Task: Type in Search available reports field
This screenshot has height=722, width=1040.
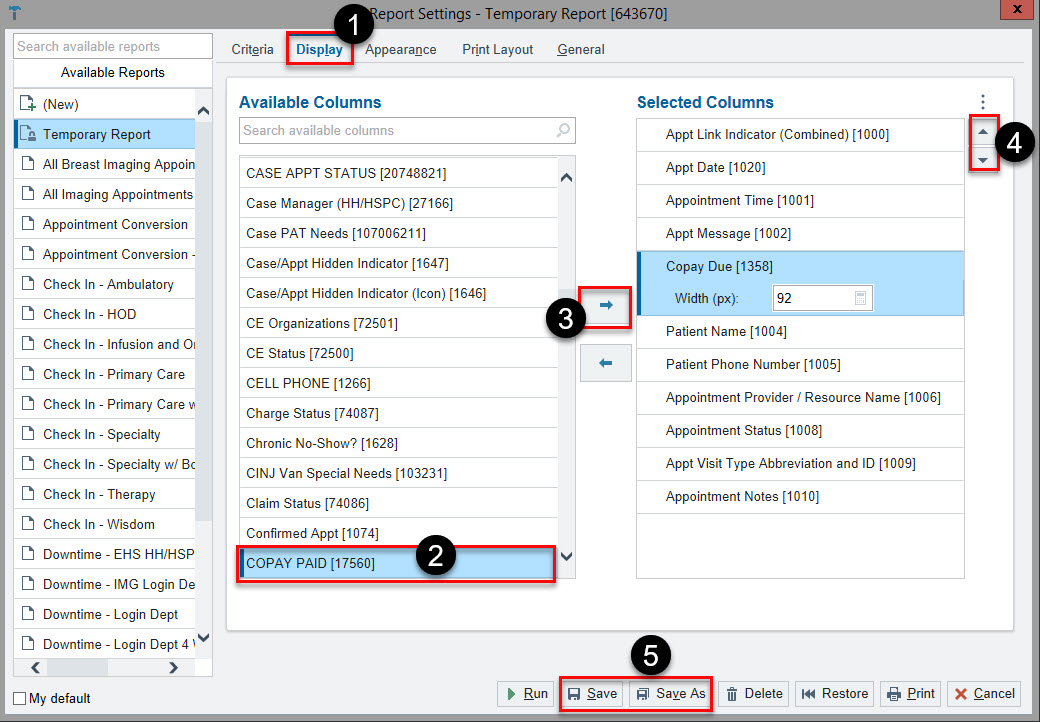Action: [x=113, y=46]
